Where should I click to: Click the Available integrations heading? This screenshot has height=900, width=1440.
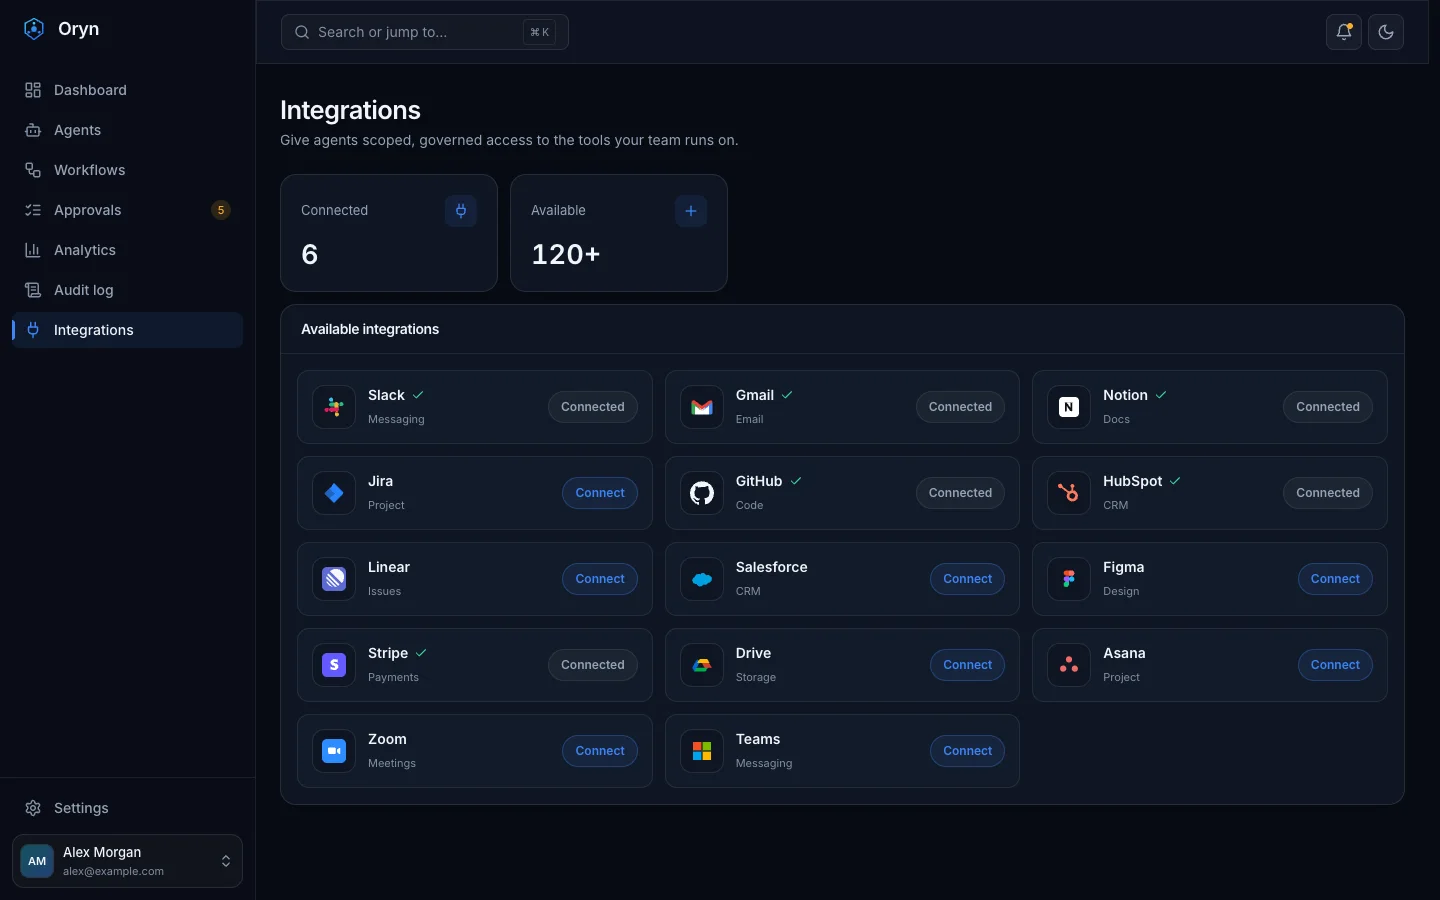coord(370,329)
